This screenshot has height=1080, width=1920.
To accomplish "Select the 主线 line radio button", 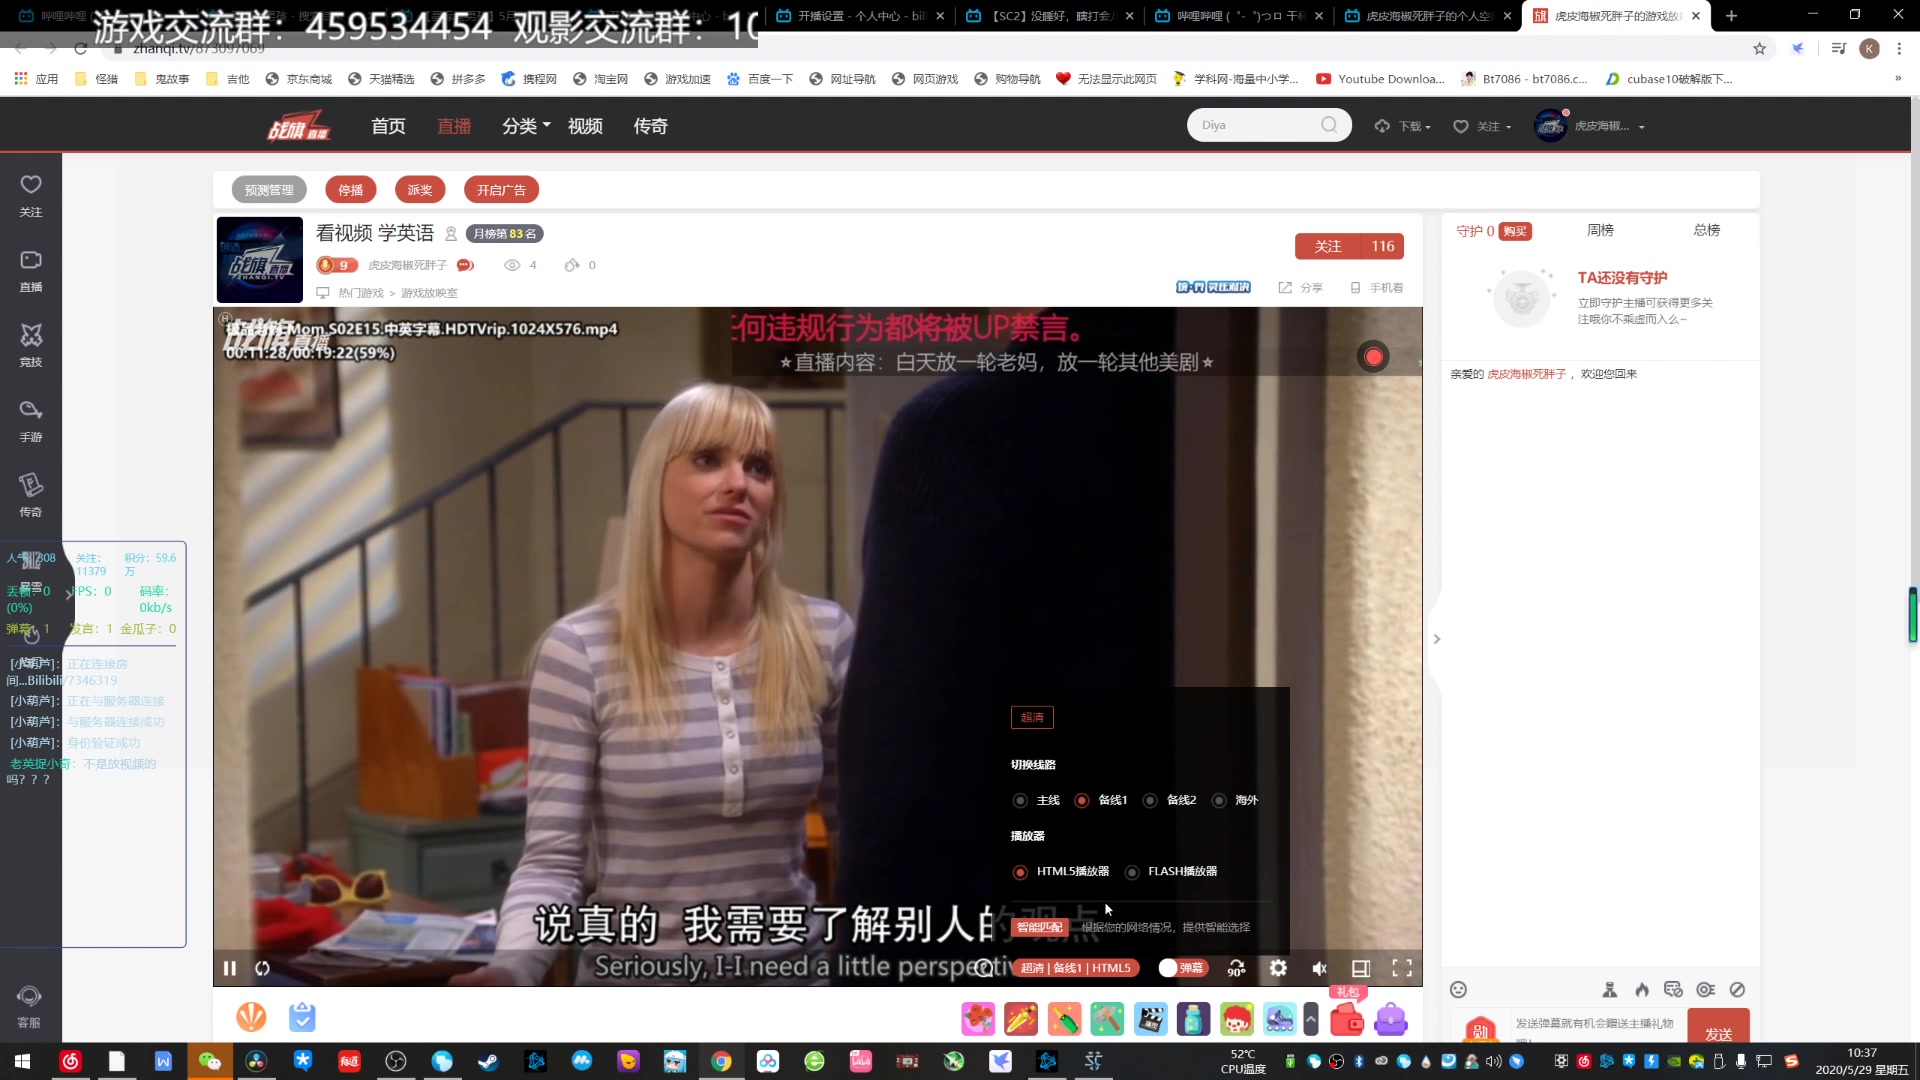I will pos(1020,800).
